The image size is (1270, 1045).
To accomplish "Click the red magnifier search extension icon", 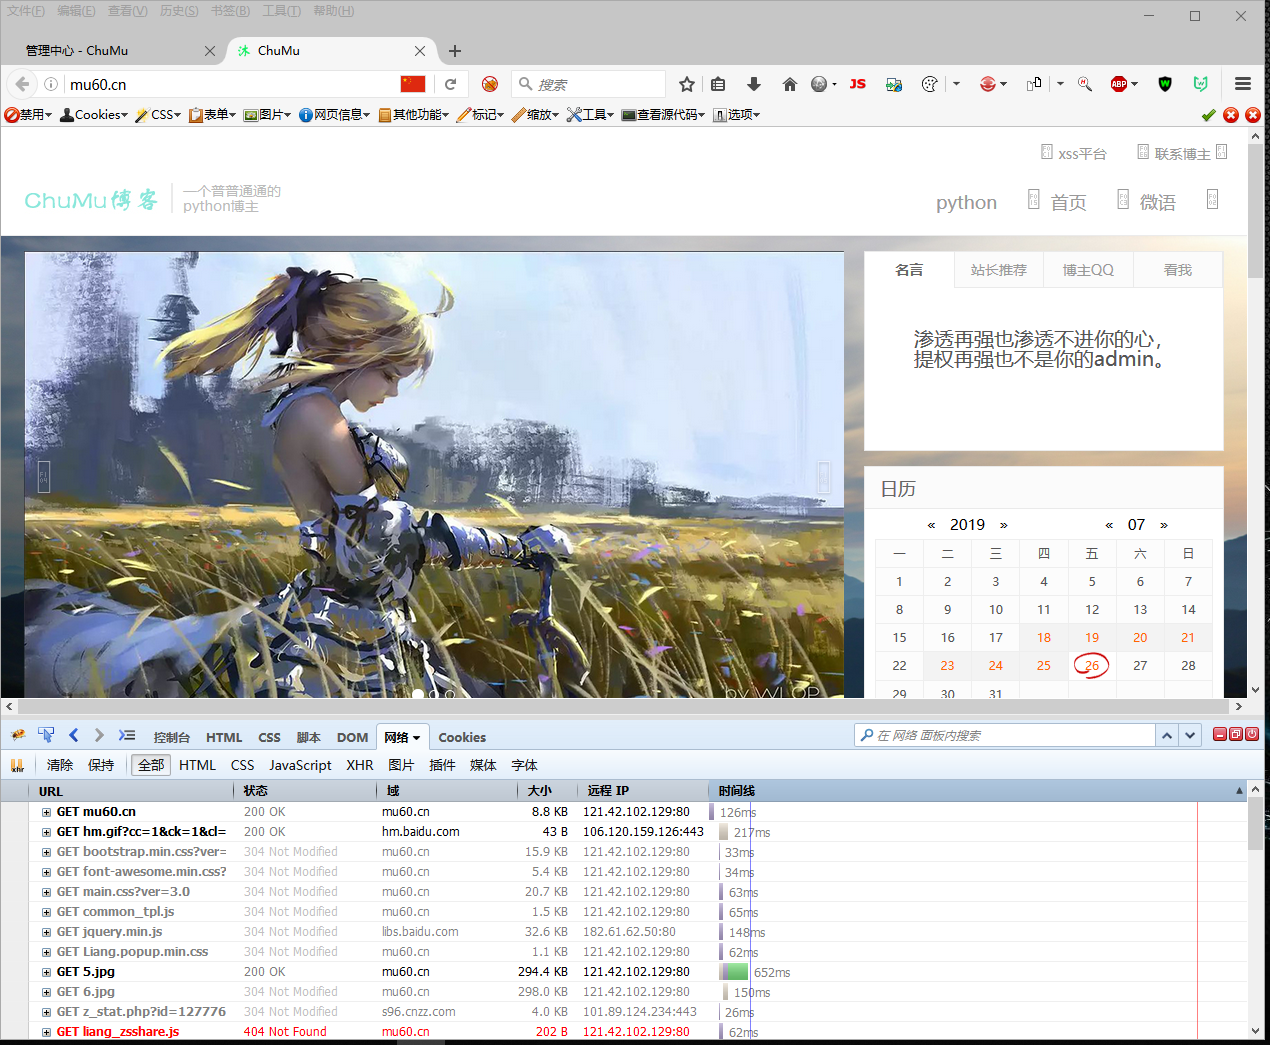I will (1085, 84).
